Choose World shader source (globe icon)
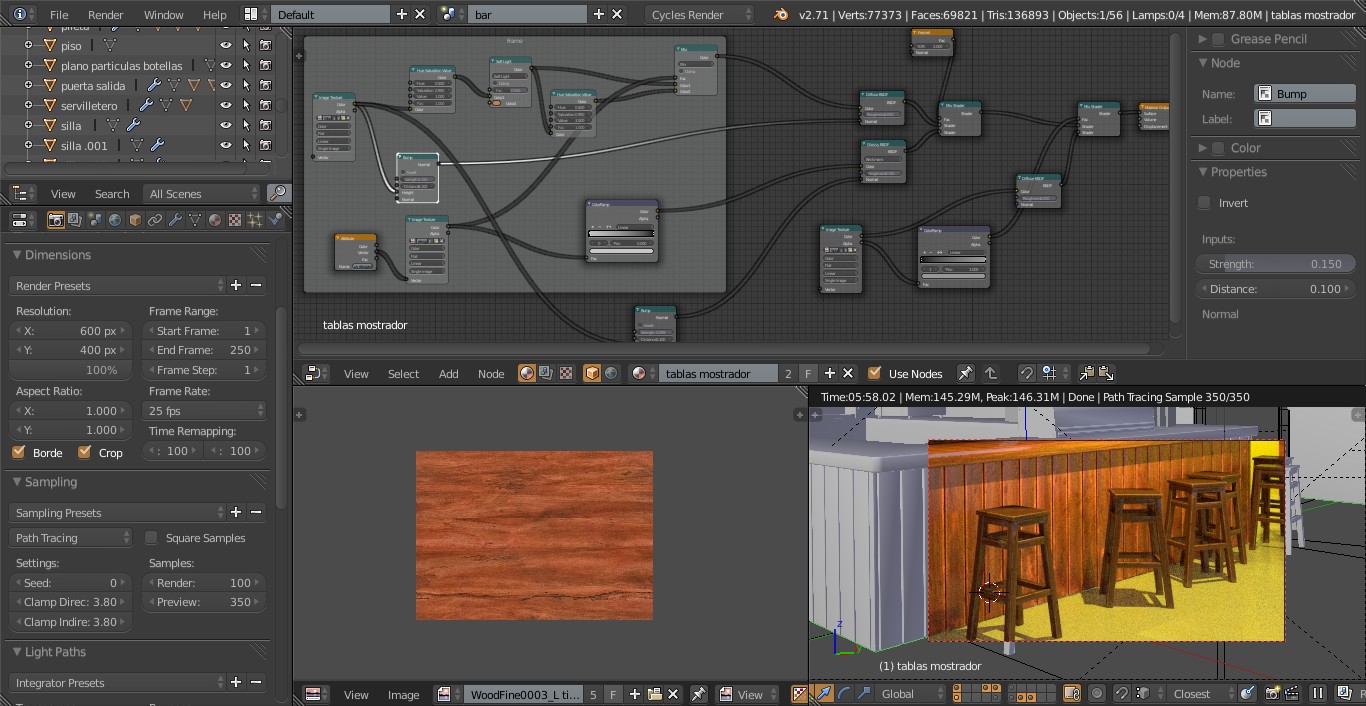1366x706 pixels. (x=611, y=373)
